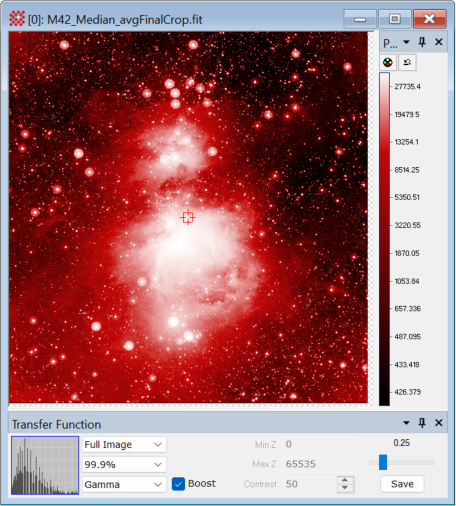Click the color palette gradient bar

[384, 239]
